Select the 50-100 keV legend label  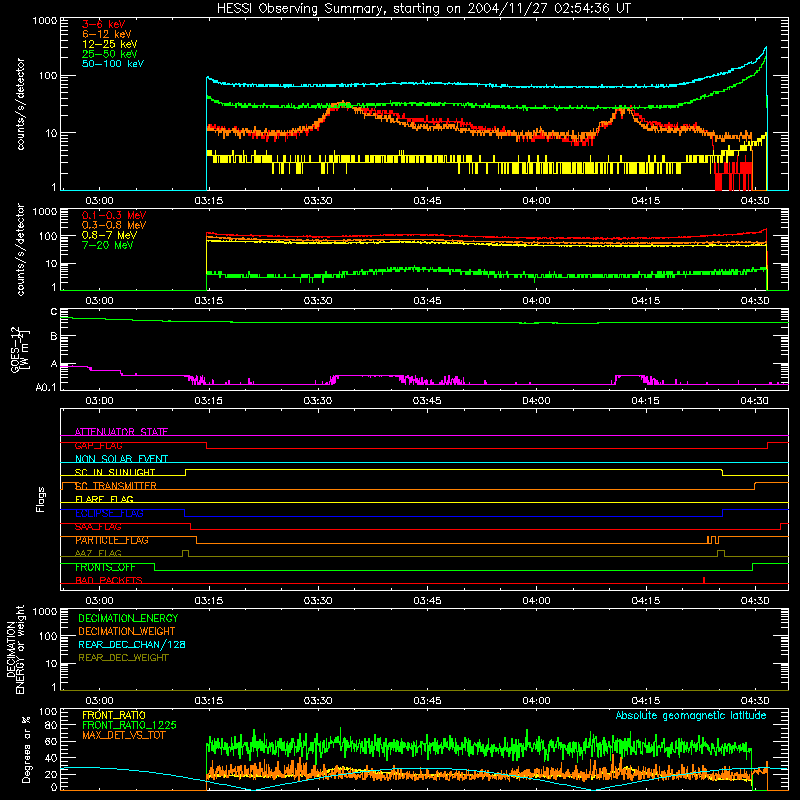113,64
